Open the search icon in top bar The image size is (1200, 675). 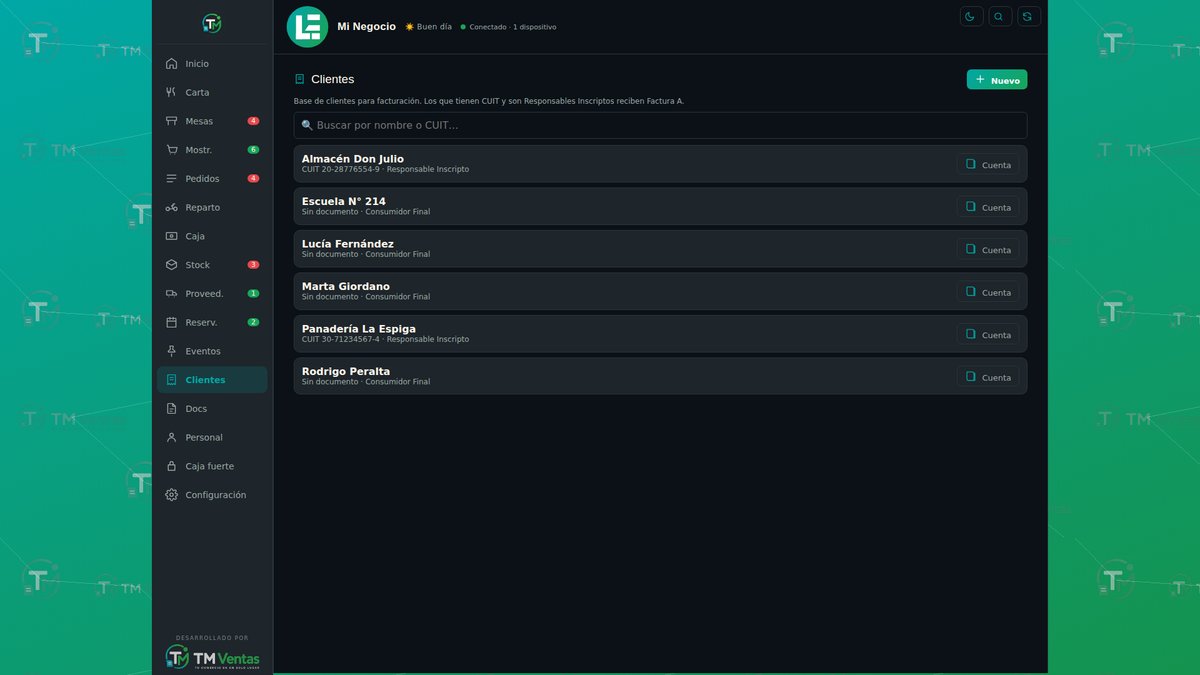pos(1000,16)
